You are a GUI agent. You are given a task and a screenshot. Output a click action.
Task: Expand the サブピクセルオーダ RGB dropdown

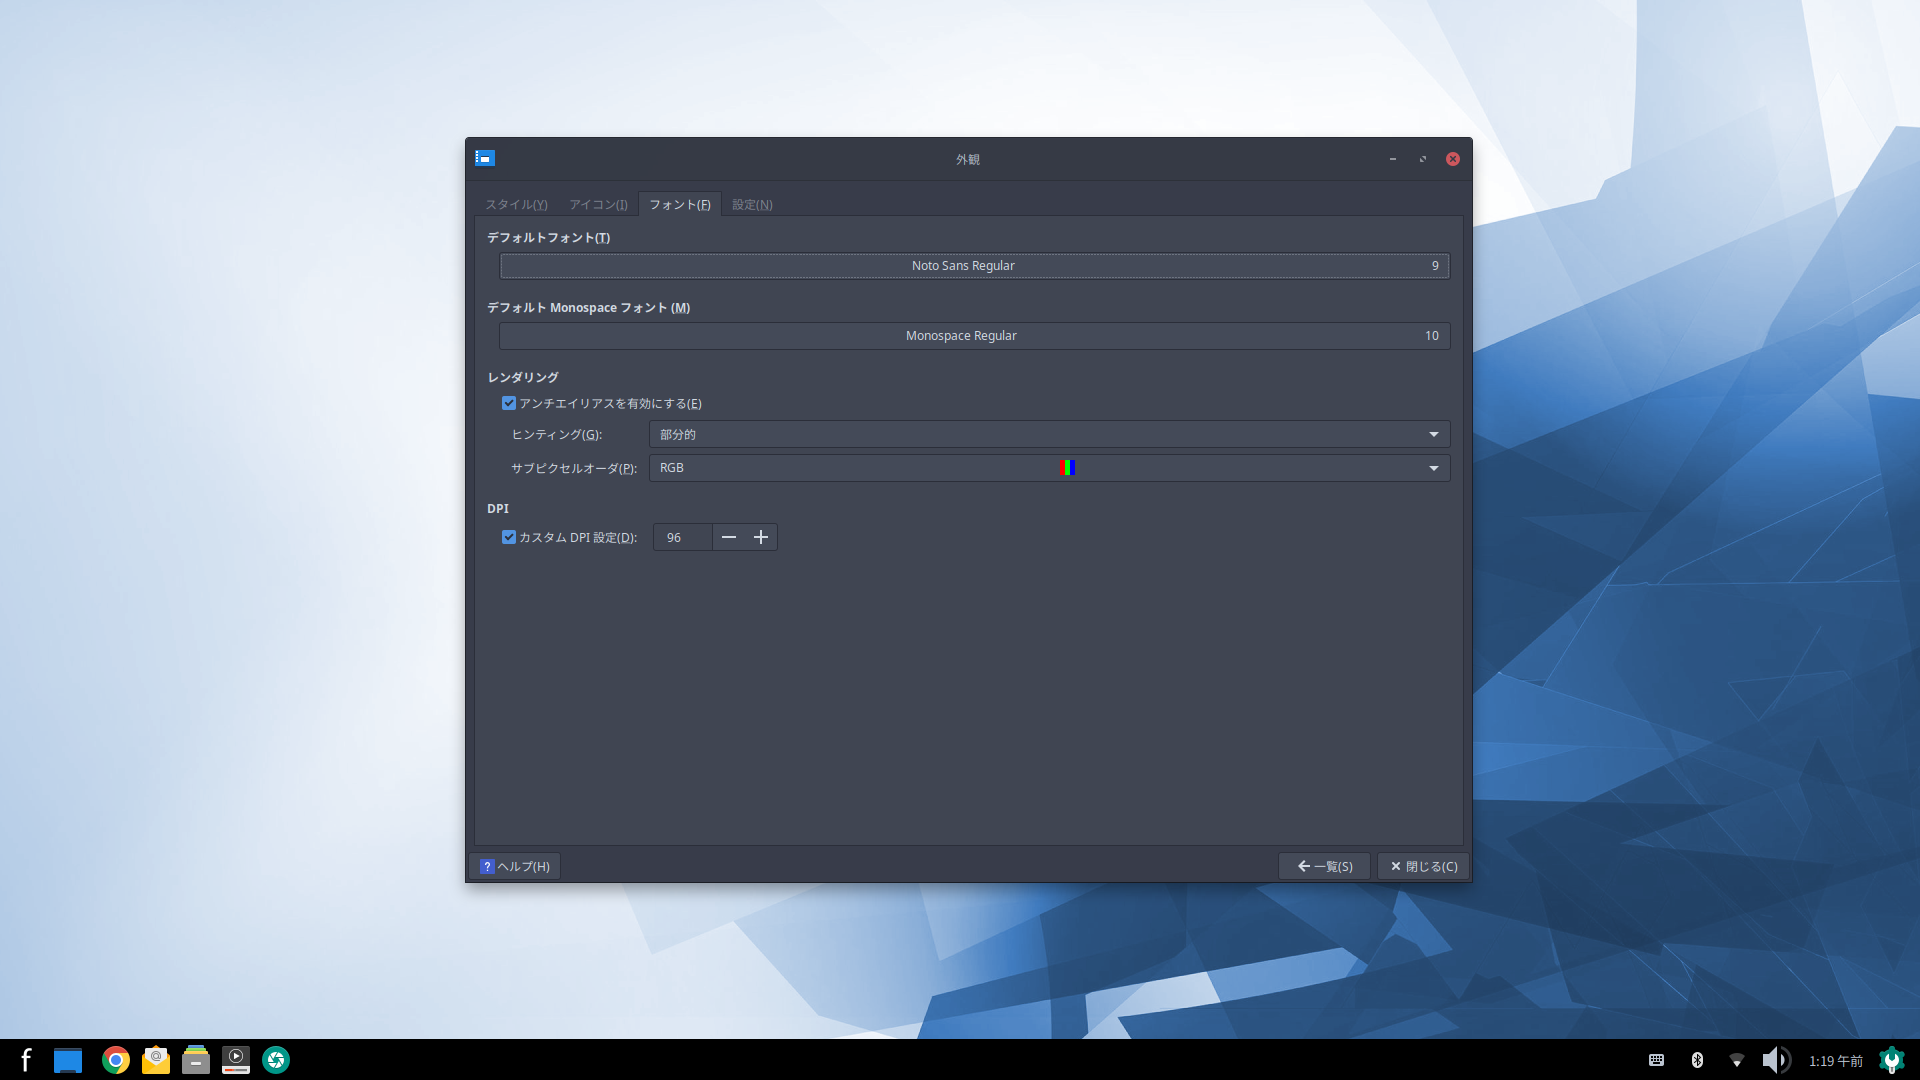tap(1049, 468)
